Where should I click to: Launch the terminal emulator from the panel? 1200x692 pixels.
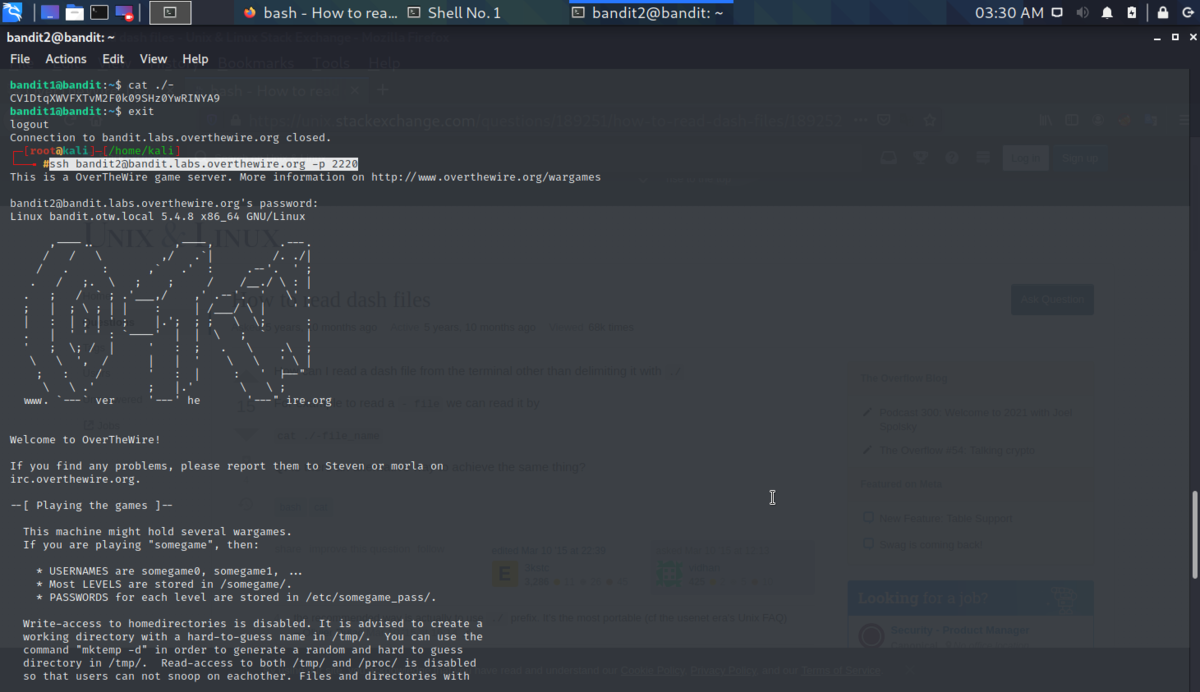click(x=99, y=13)
